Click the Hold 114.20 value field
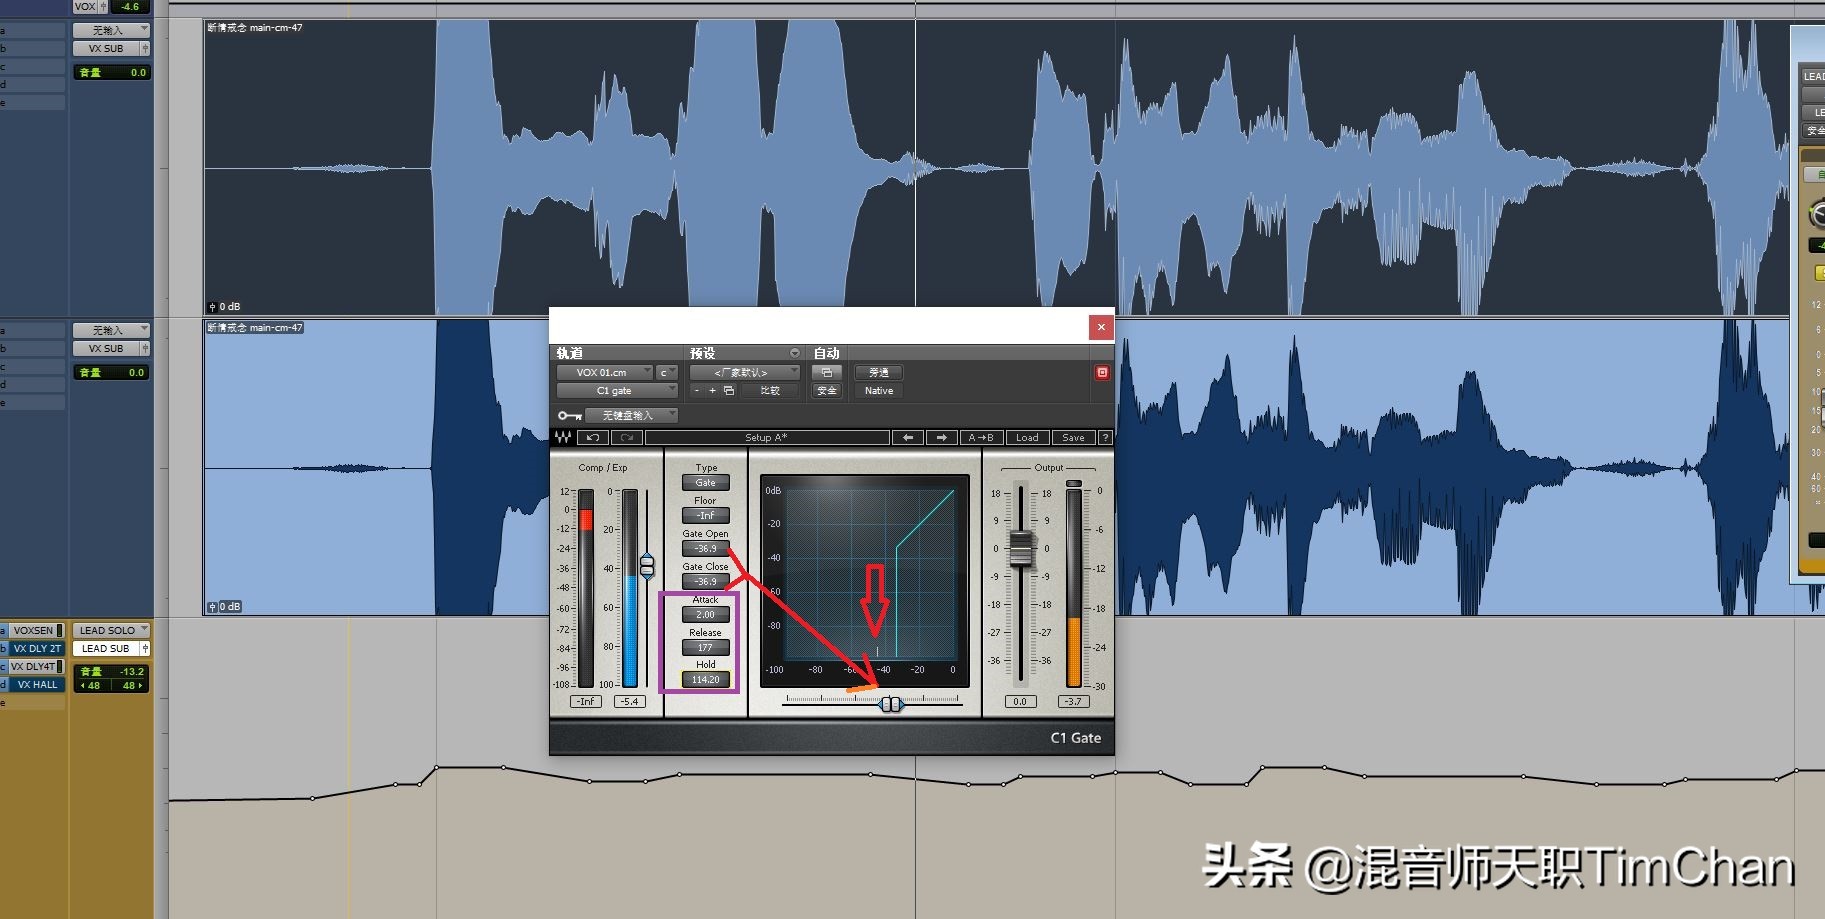The width and height of the screenshot is (1825, 919). click(705, 679)
